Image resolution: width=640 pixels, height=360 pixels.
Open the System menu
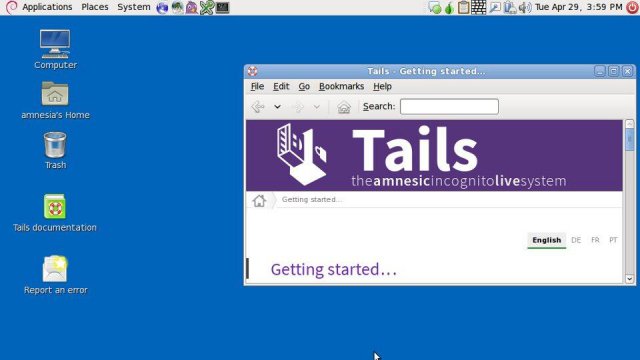pos(133,7)
